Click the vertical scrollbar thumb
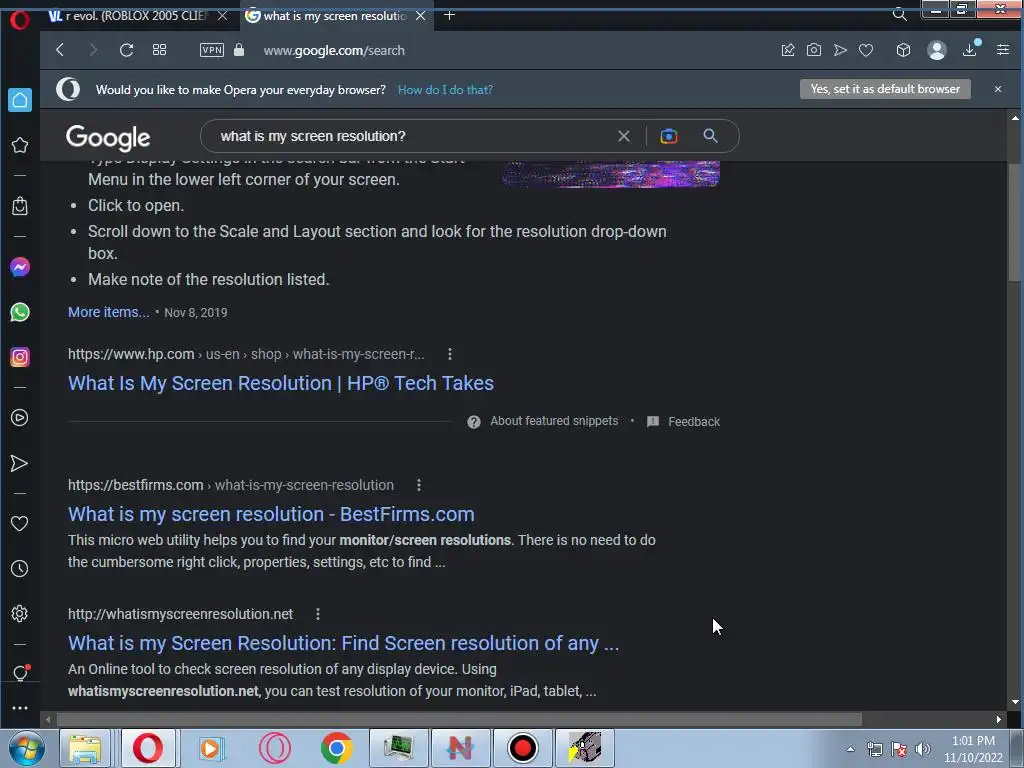 pyautogui.click(x=1015, y=222)
